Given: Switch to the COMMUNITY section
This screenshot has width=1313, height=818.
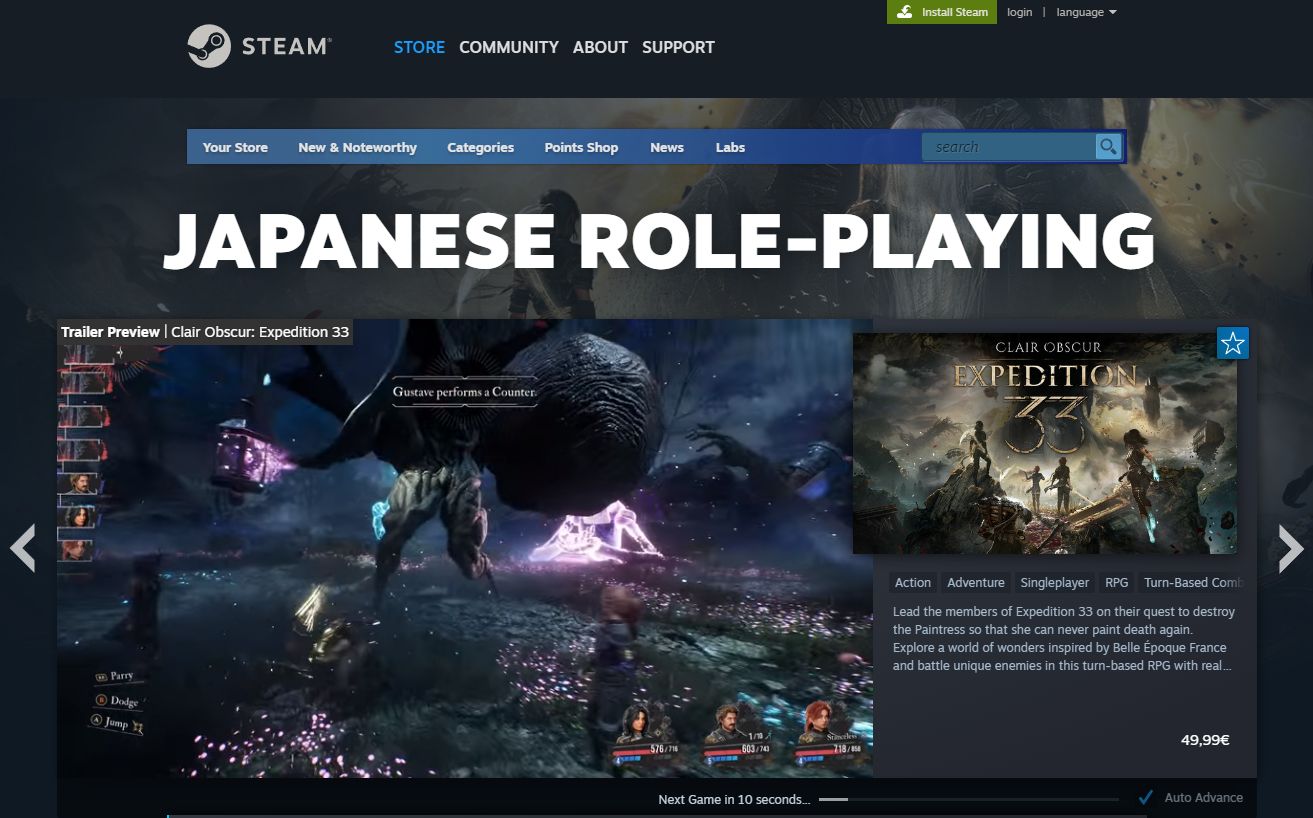Looking at the screenshot, I should point(508,47).
